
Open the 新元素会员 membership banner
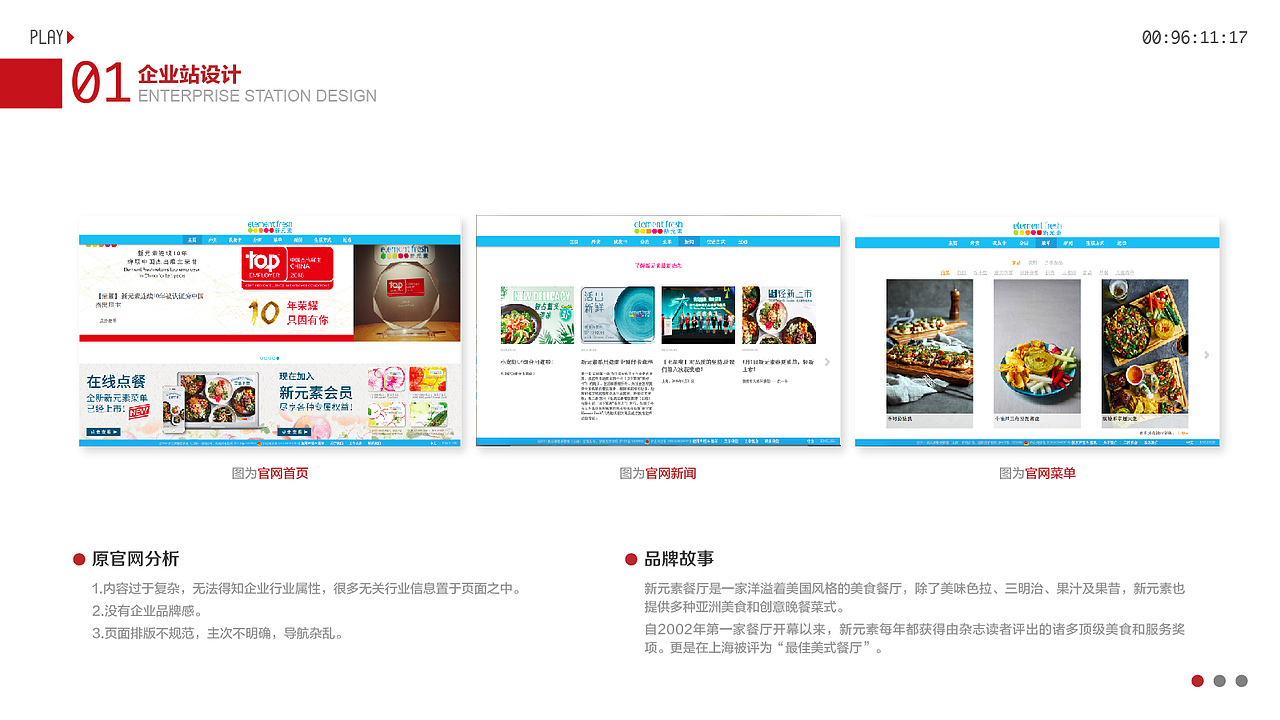click(366, 403)
